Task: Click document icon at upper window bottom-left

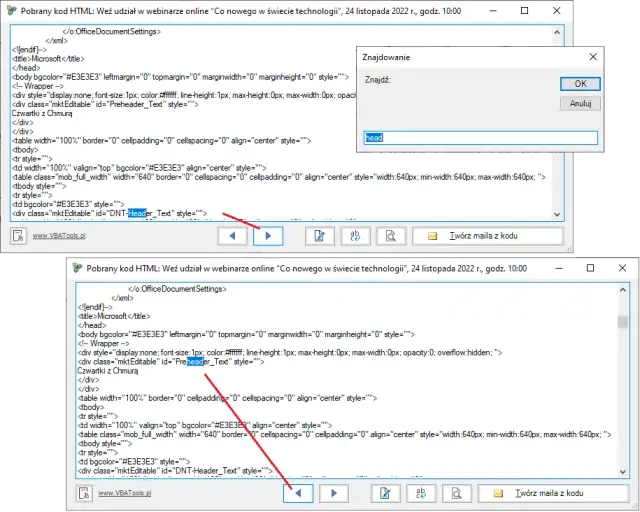Action: [x=18, y=237]
